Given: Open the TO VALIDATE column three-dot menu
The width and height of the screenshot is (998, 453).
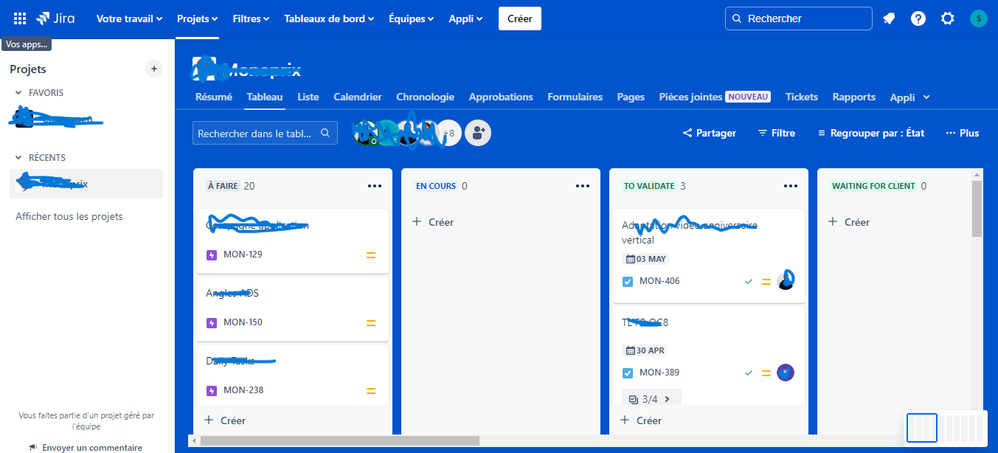Looking at the screenshot, I should click(x=791, y=186).
